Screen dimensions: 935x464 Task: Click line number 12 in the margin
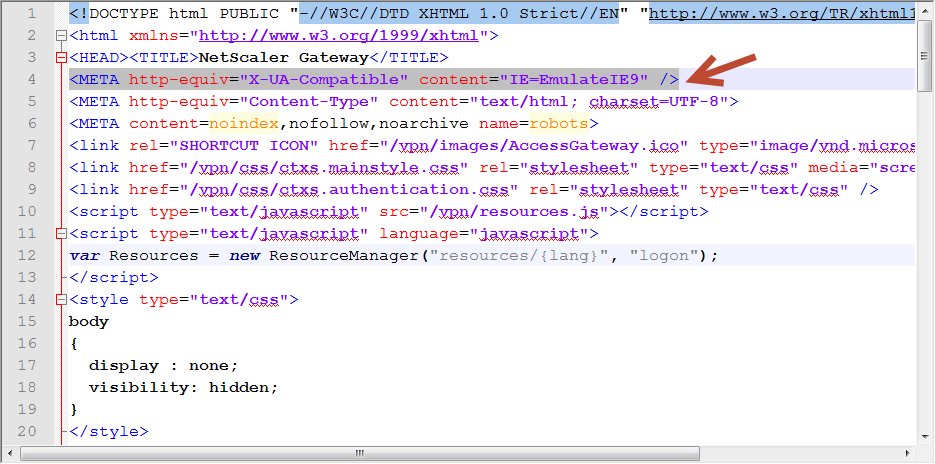coord(28,256)
